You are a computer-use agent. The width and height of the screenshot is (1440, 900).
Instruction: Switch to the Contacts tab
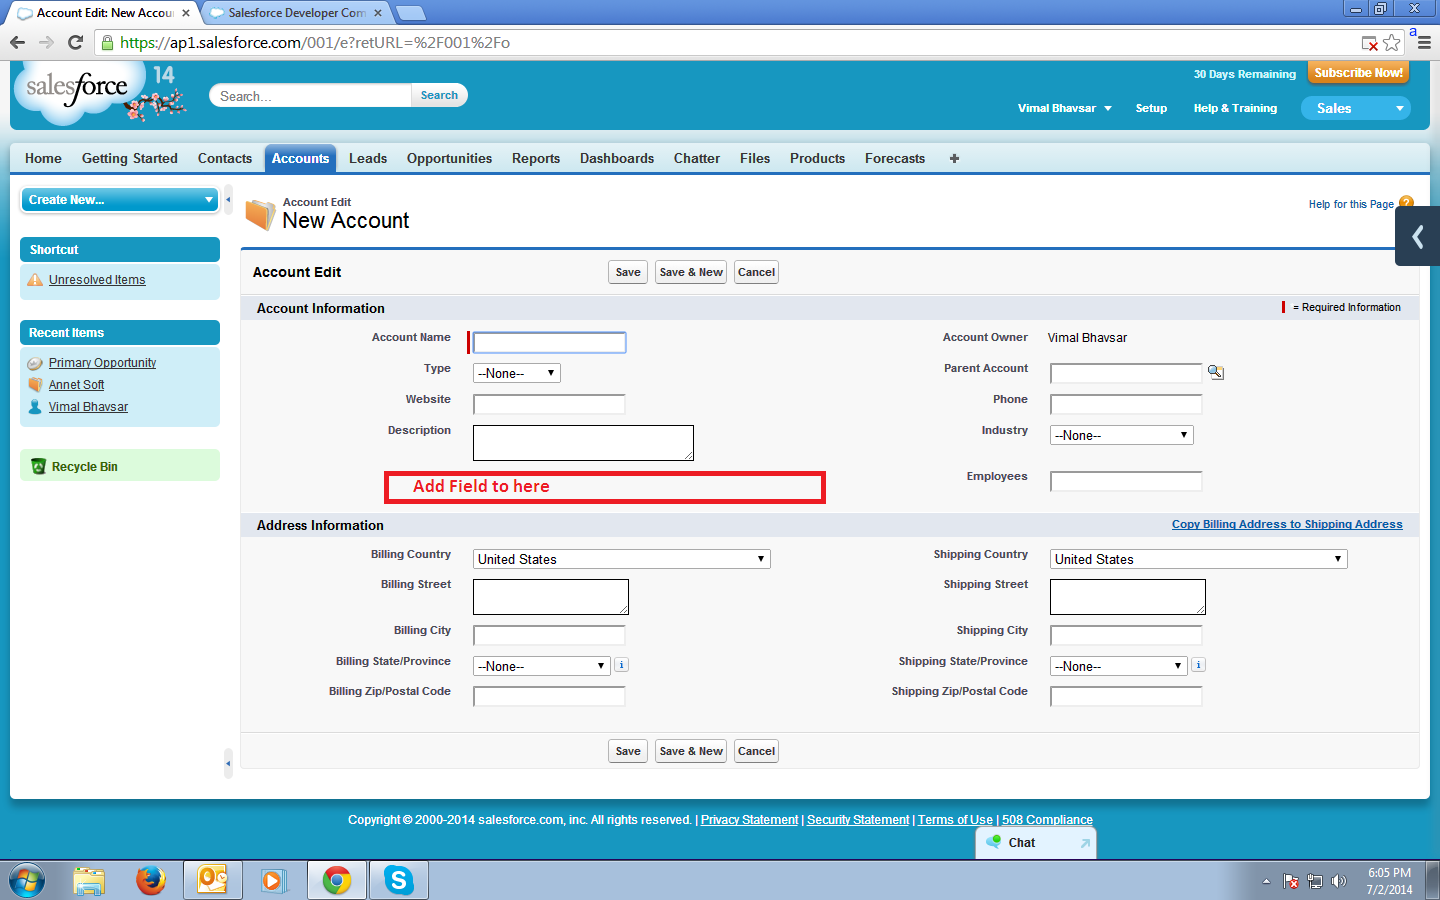click(225, 158)
